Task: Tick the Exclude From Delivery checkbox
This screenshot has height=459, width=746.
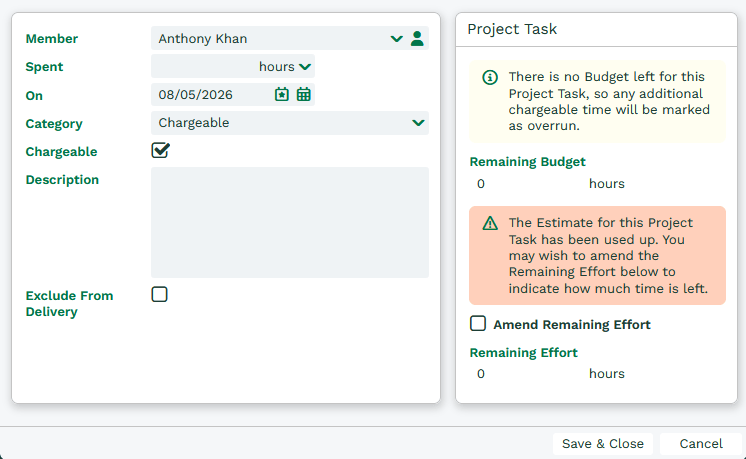Action: click(159, 294)
